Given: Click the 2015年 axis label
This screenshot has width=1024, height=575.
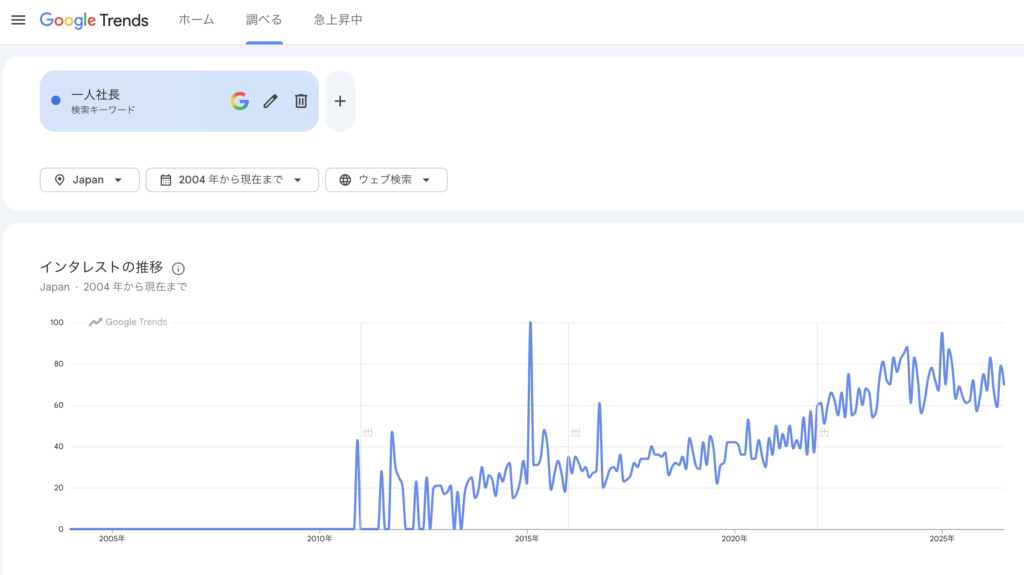Looking at the screenshot, I should pyautogui.click(x=527, y=539).
